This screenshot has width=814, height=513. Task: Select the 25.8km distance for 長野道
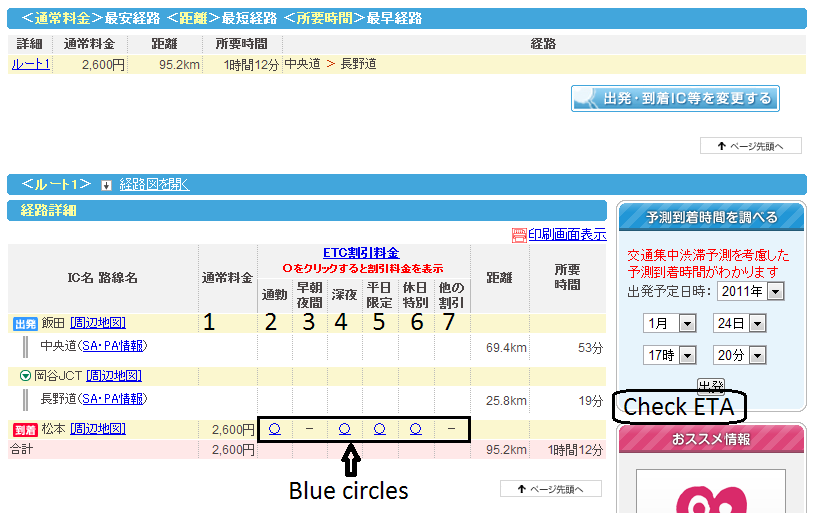(x=506, y=401)
